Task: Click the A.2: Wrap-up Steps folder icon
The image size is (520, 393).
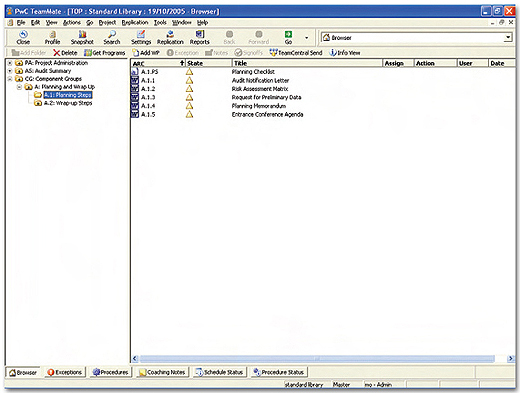Action: click(38, 103)
